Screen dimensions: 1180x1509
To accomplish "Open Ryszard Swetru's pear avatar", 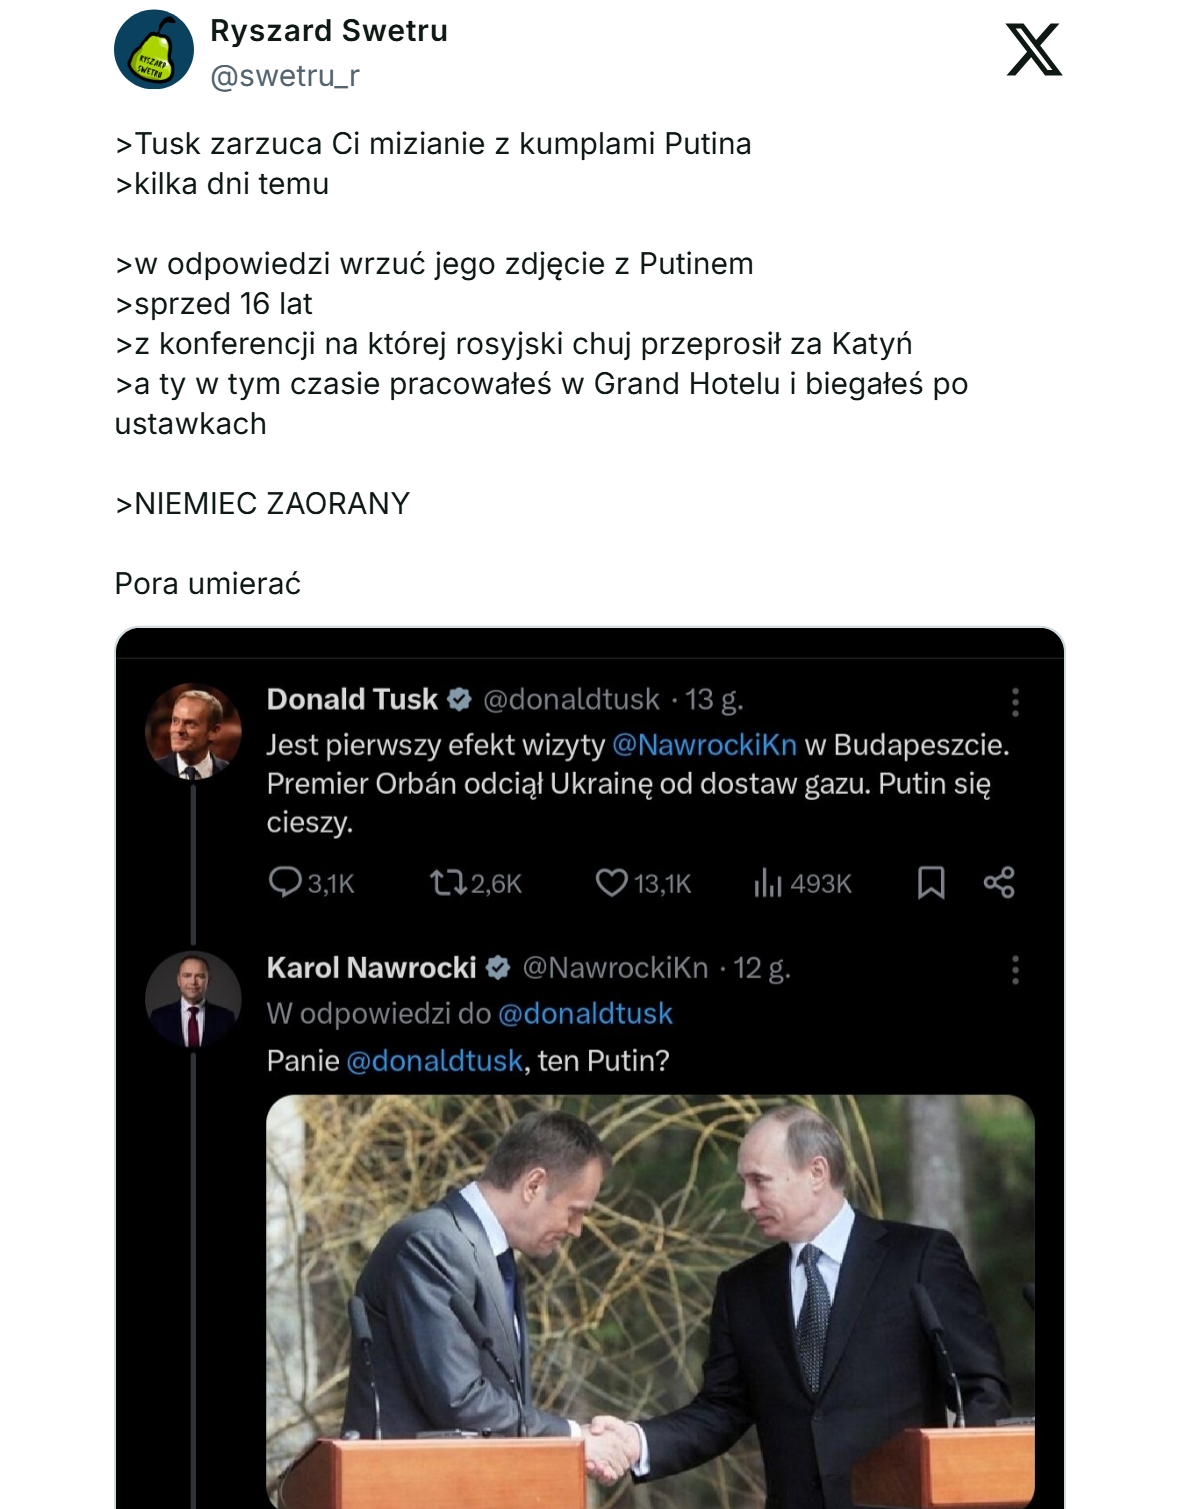I will [153, 50].
